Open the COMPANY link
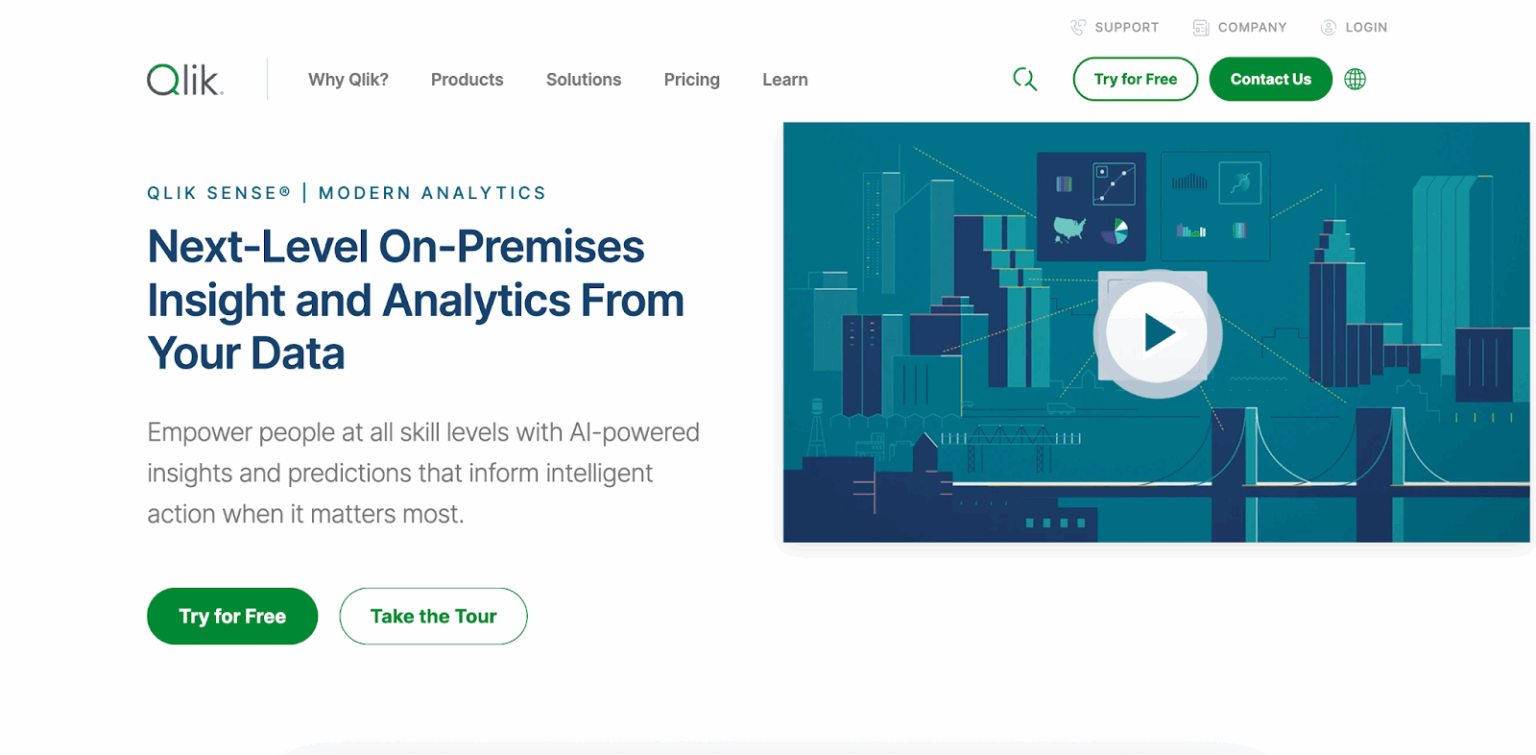Image resolution: width=1536 pixels, height=755 pixels. 1252,28
